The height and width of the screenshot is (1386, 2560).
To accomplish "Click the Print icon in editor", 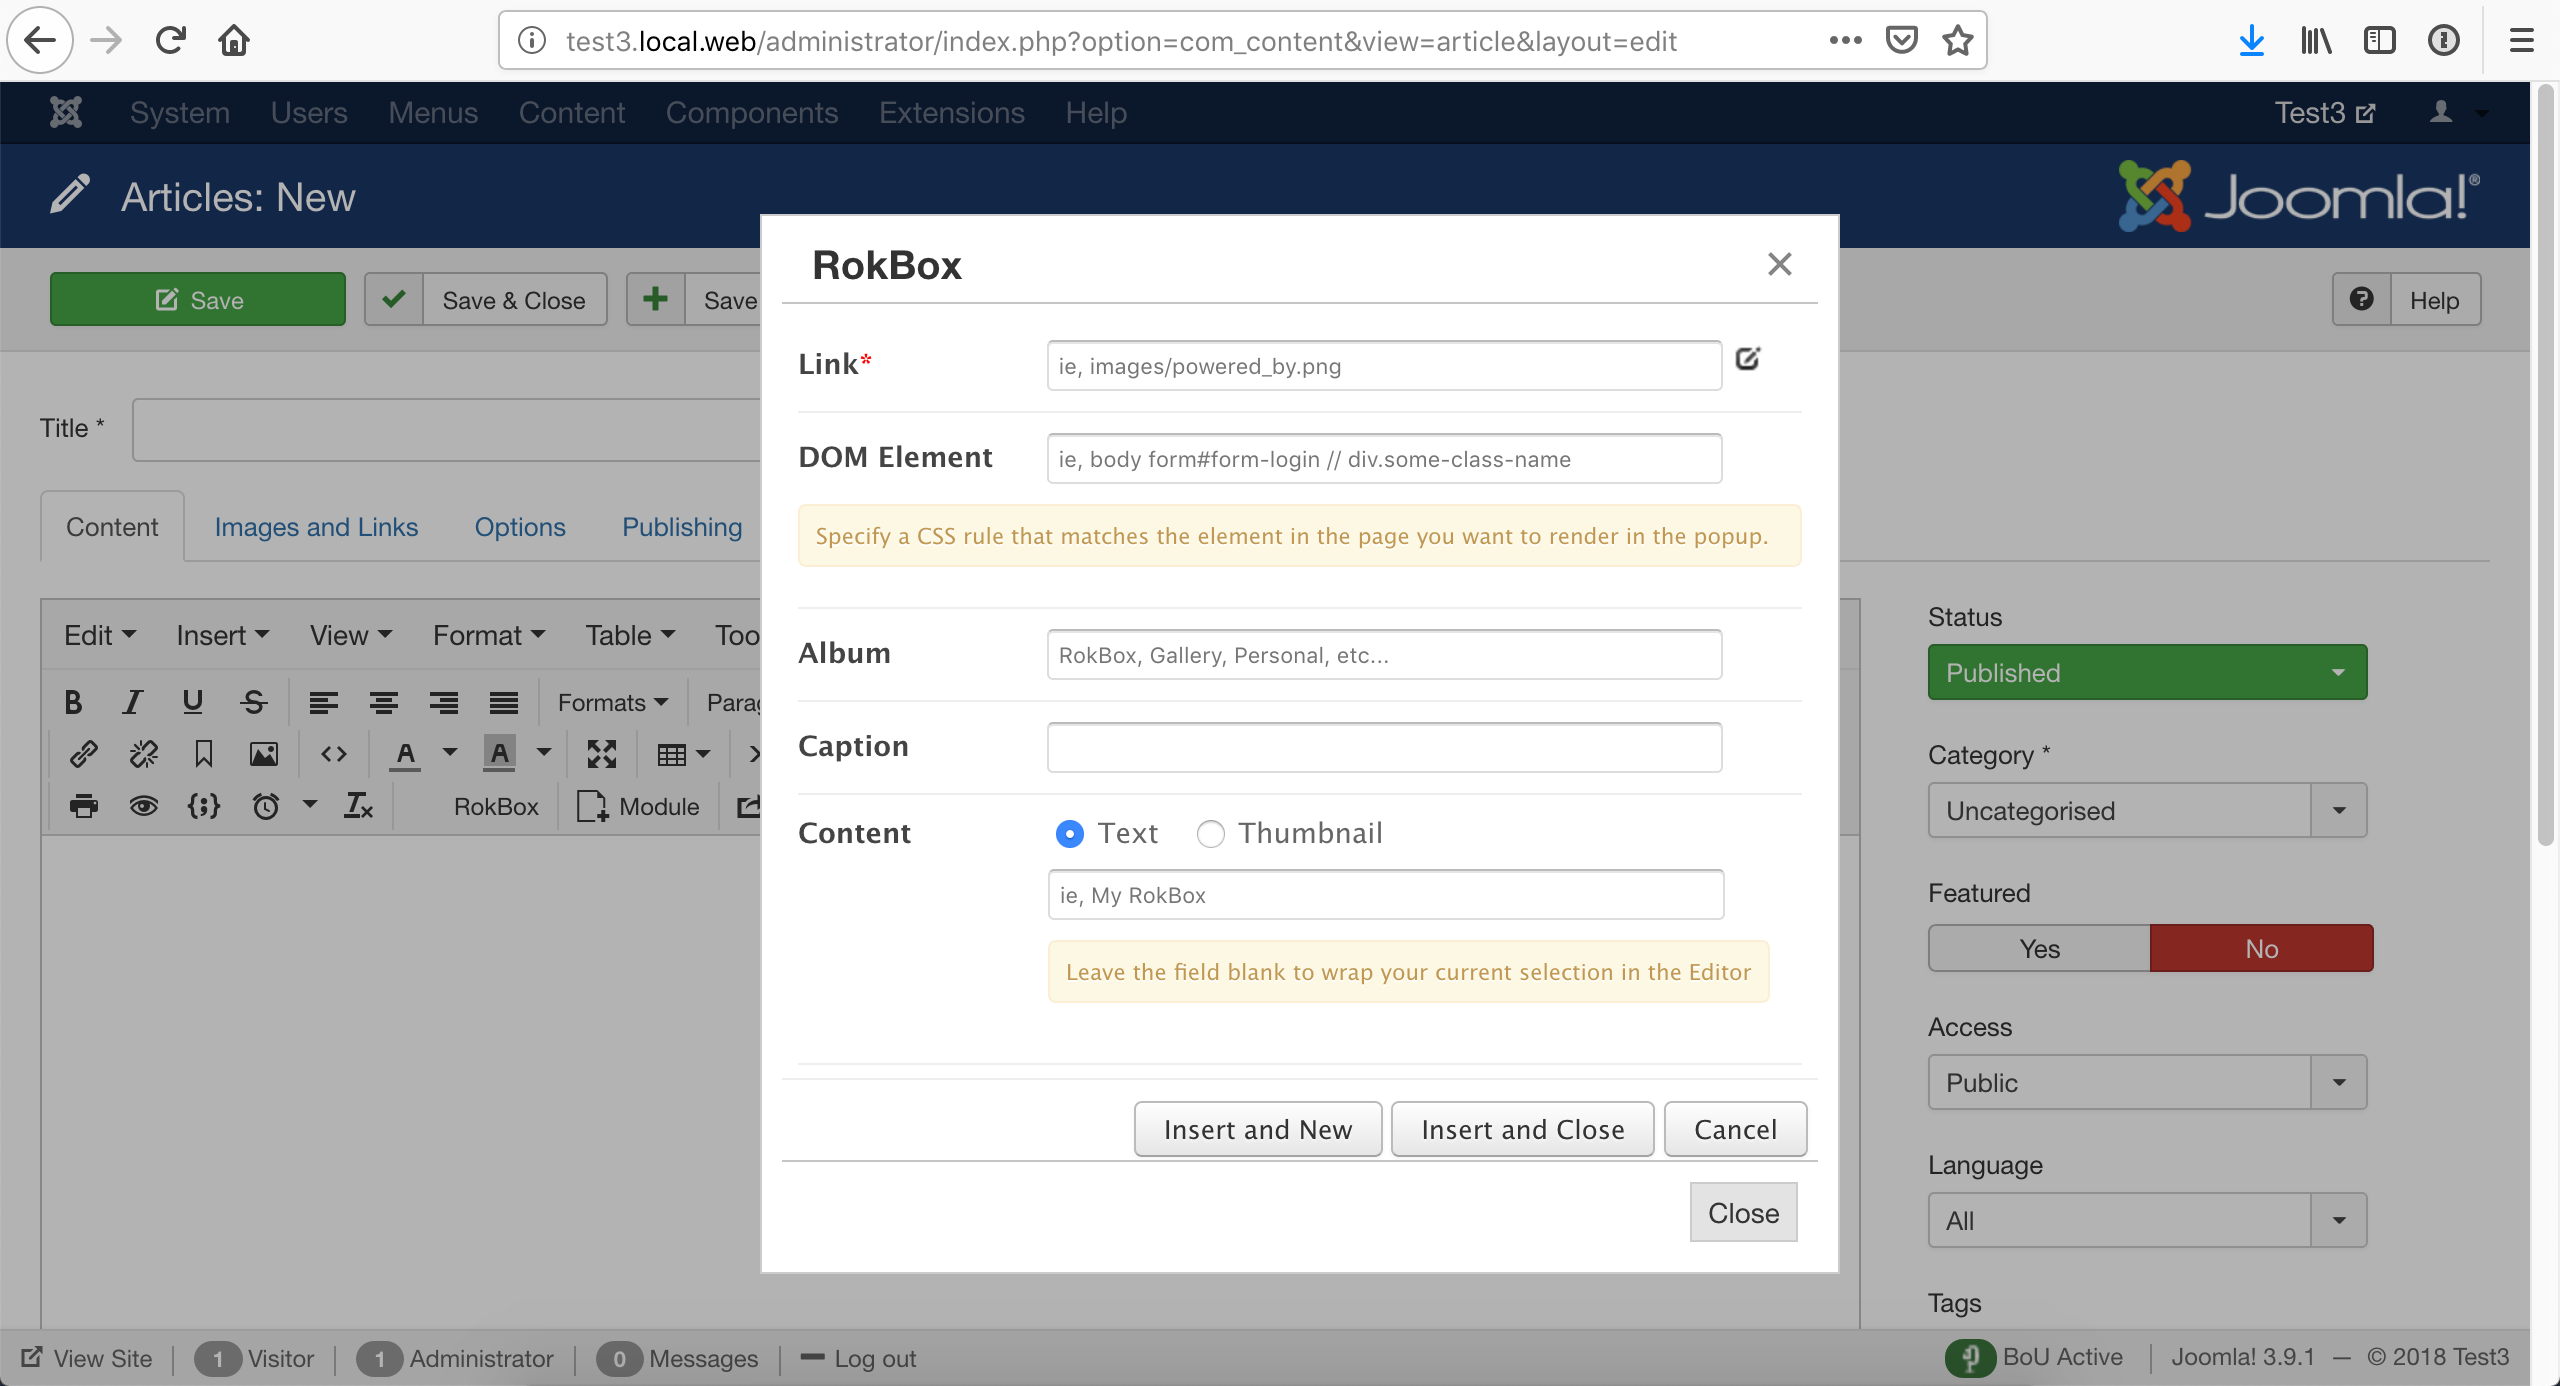I will [83, 806].
